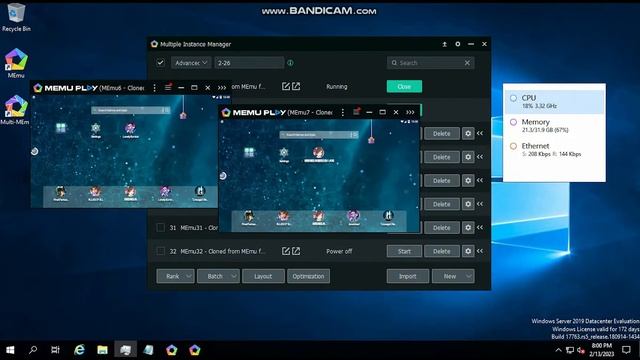Click the Optimization button

coord(308,276)
